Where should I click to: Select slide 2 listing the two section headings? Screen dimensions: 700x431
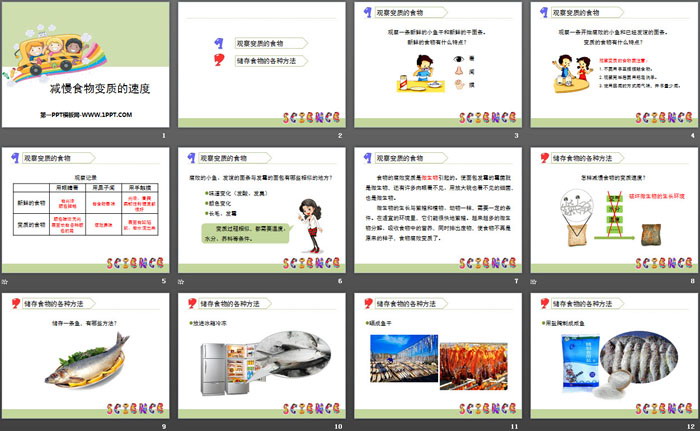coord(262,65)
